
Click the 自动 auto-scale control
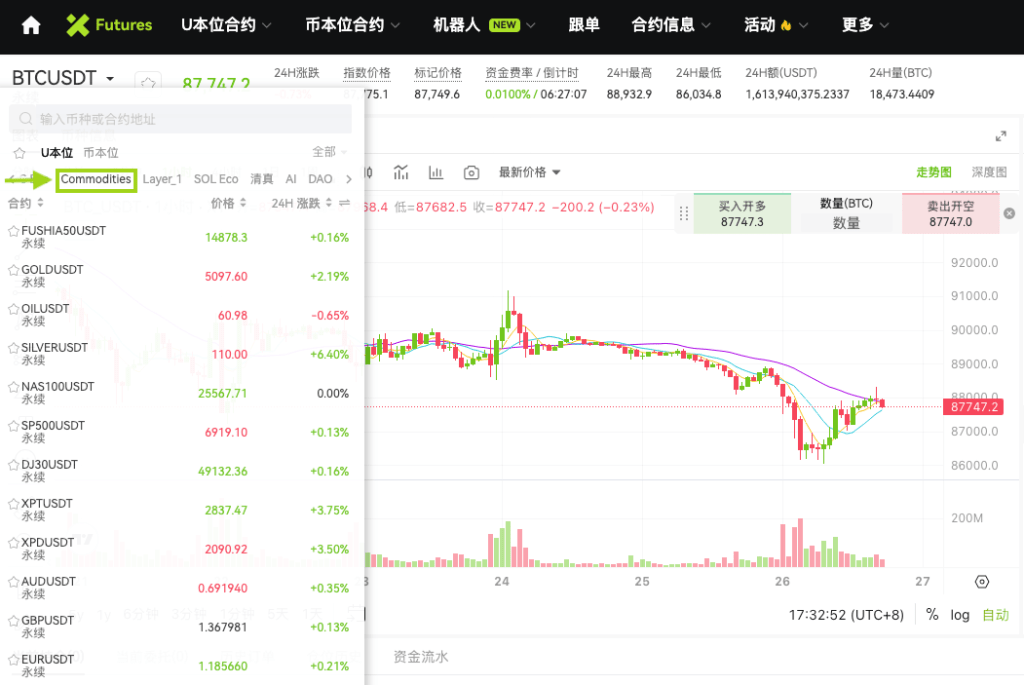coord(994,615)
